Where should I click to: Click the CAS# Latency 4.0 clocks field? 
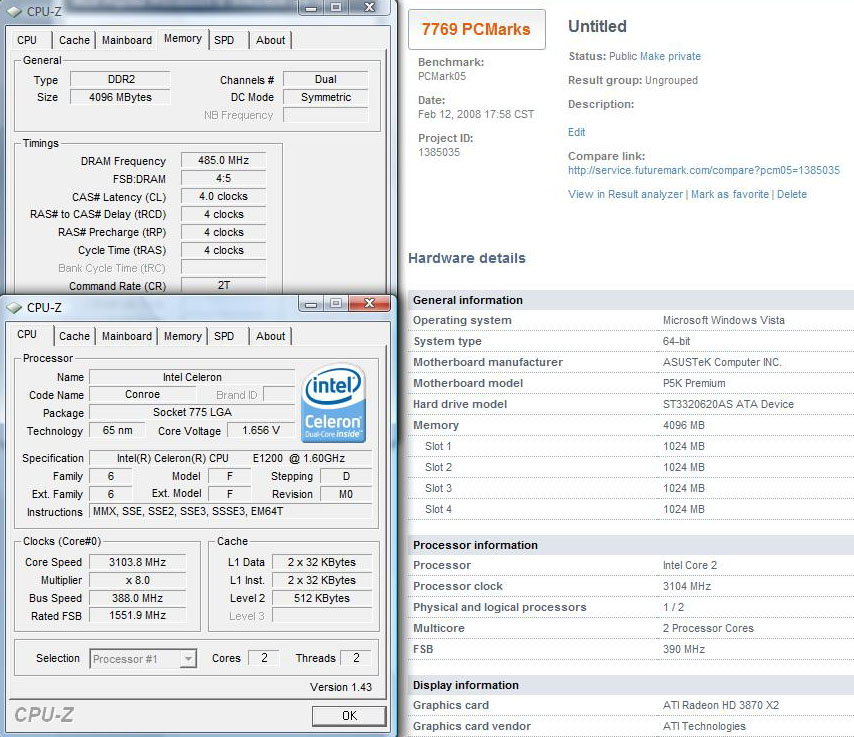[x=223, y=196]
